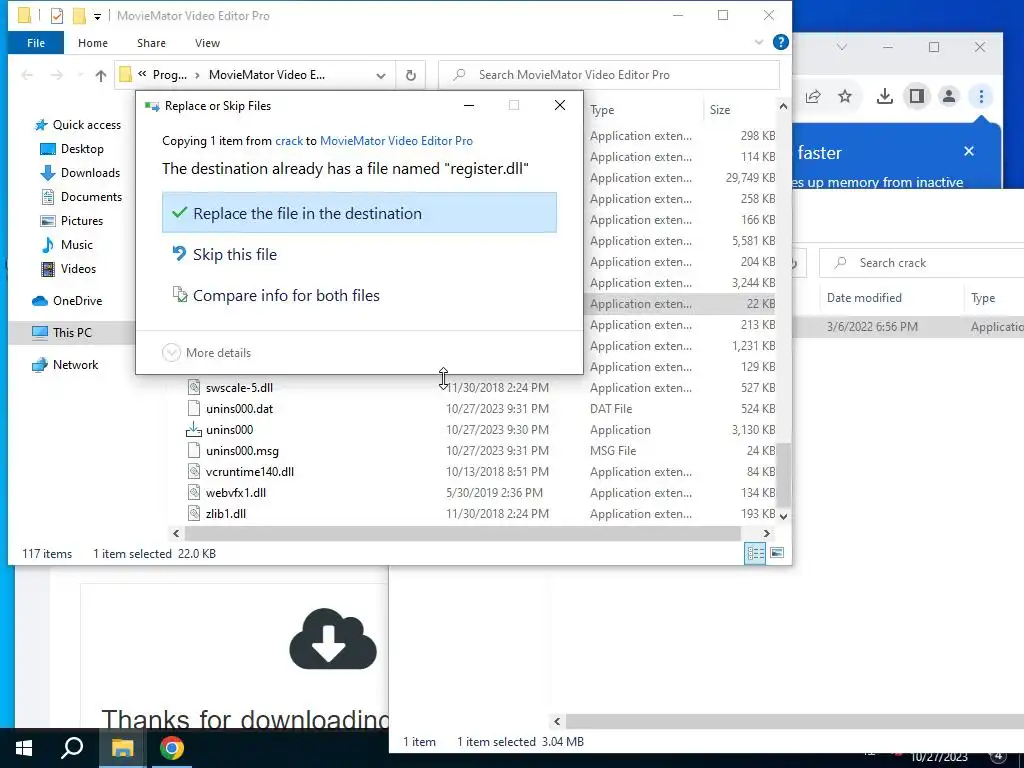Open the crack source folder link

[x=289, y=141]
